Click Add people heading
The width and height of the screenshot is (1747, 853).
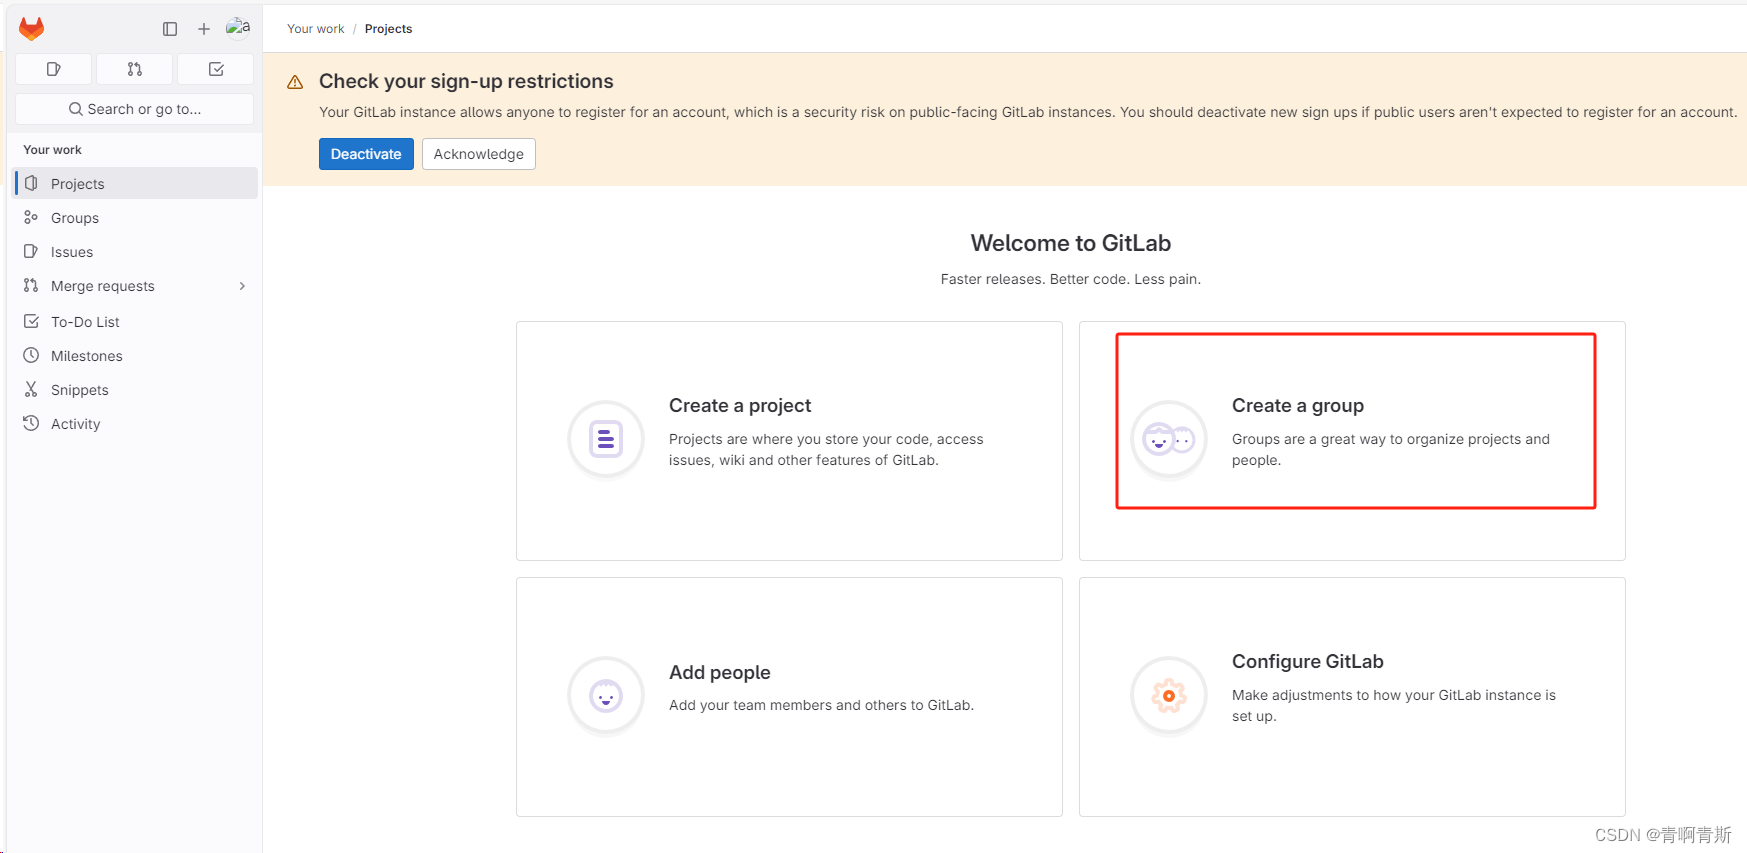(720, 672)
